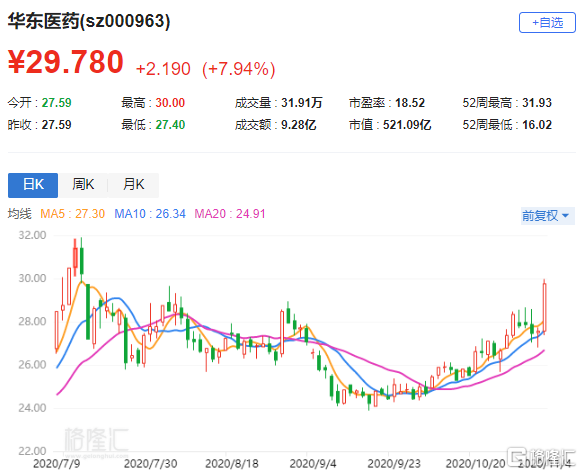Image resolution: width=582 pixels, height=474 pixels.
Task: Switch to the 日K daily chart tab
Action: tap(33, 184)
